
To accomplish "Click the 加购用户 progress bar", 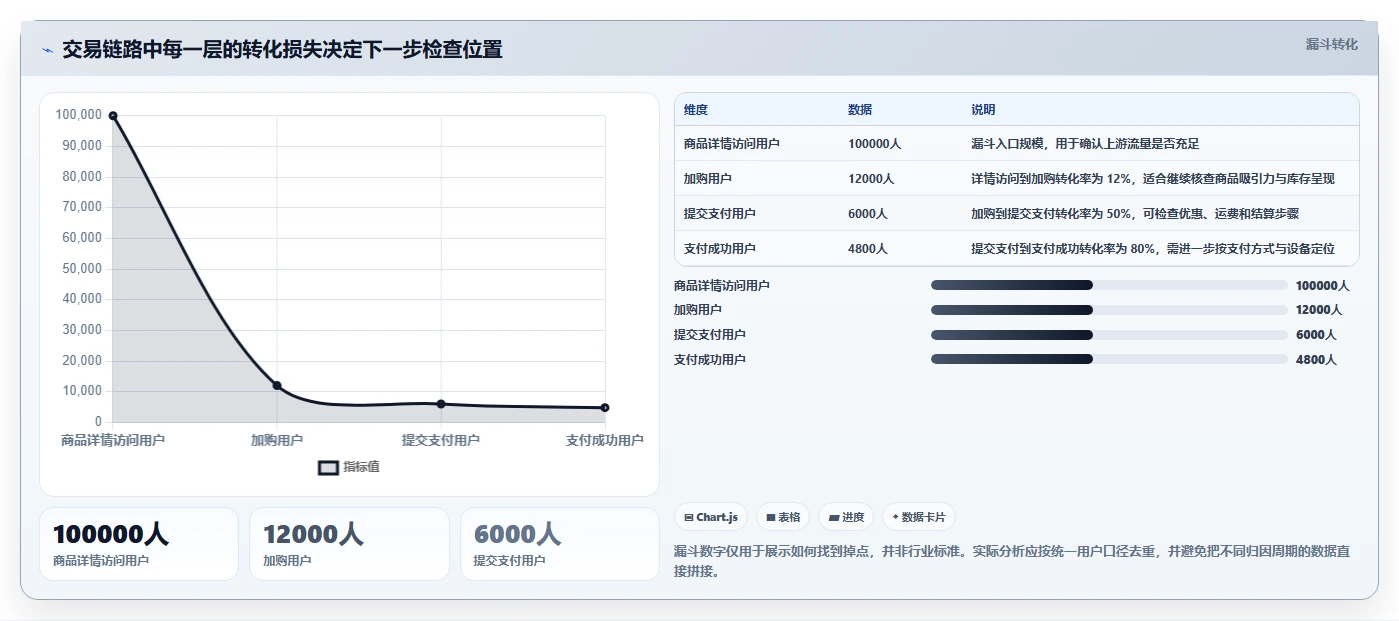I will pyautogui.click(x=1109, y=310).
